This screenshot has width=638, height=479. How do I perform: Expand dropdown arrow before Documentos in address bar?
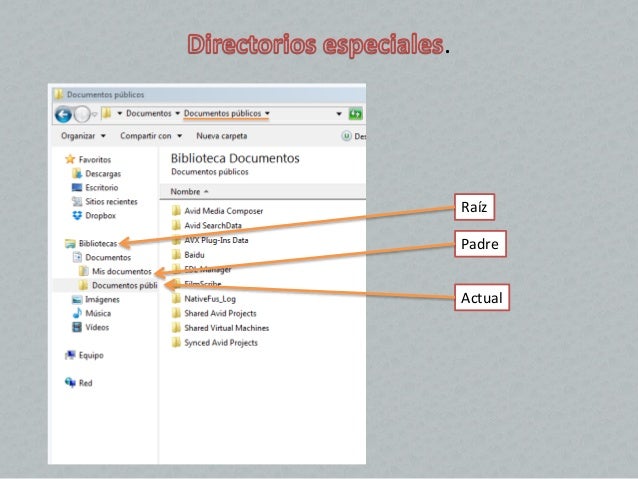pos(120,114)
